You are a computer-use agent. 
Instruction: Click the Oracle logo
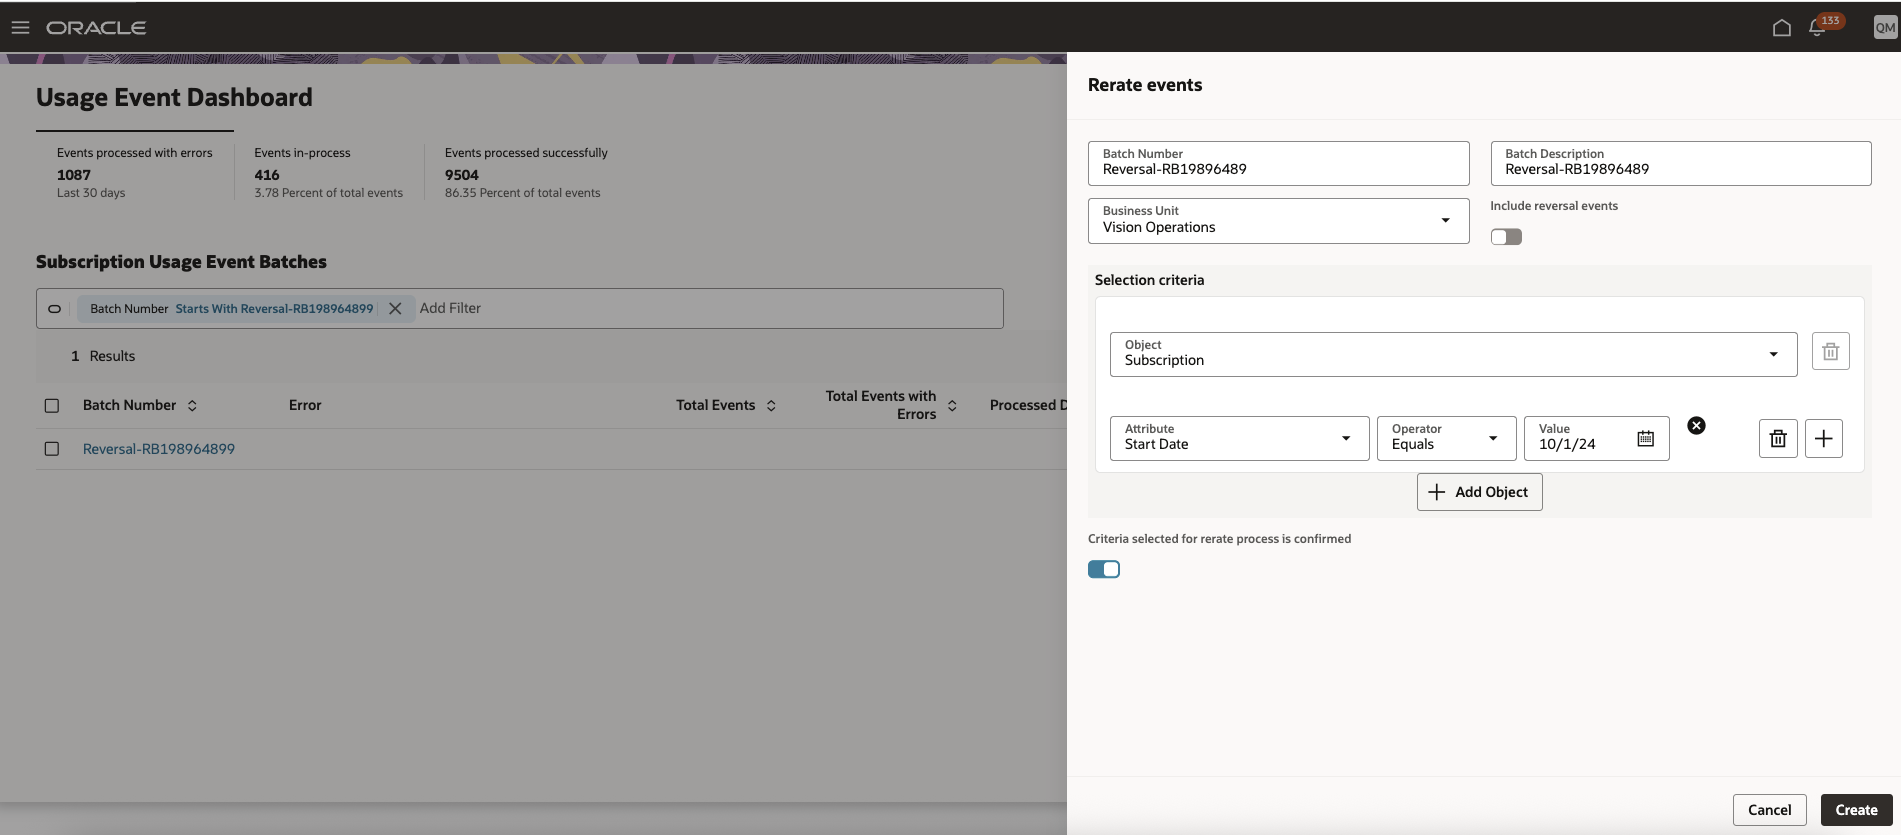[96, 28]
